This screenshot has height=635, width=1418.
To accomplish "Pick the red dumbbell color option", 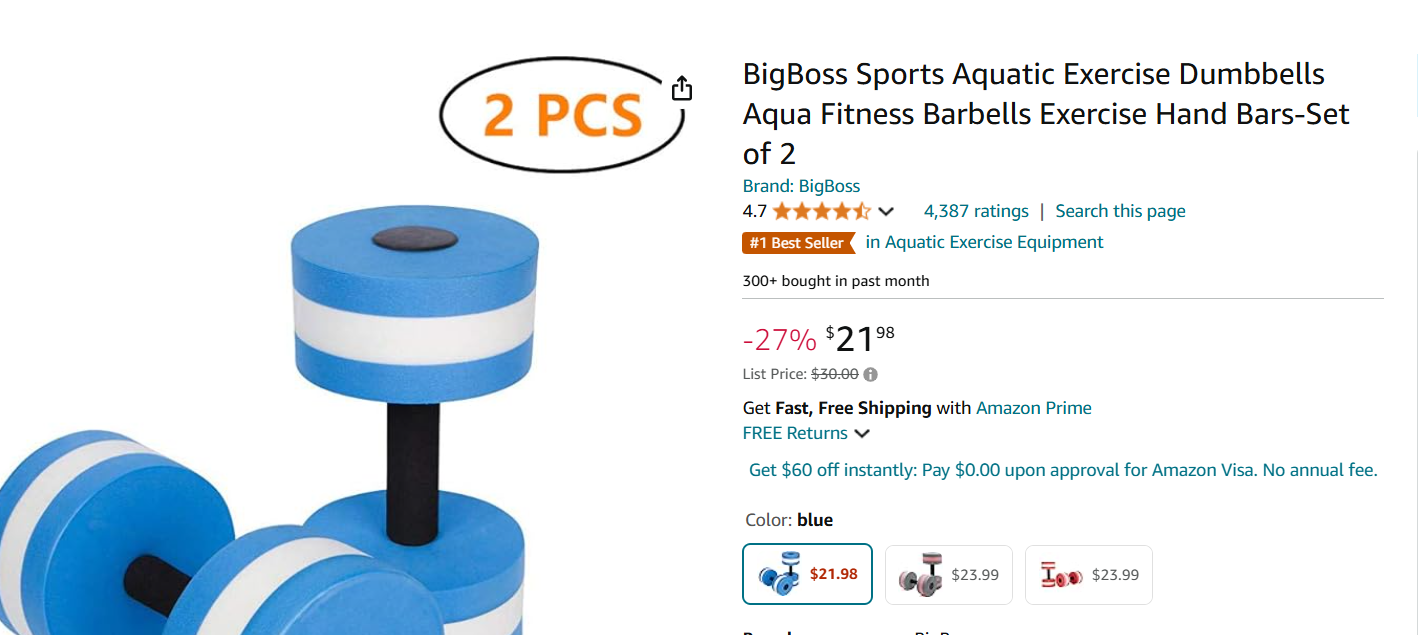I will click(x=1088, y=575).
